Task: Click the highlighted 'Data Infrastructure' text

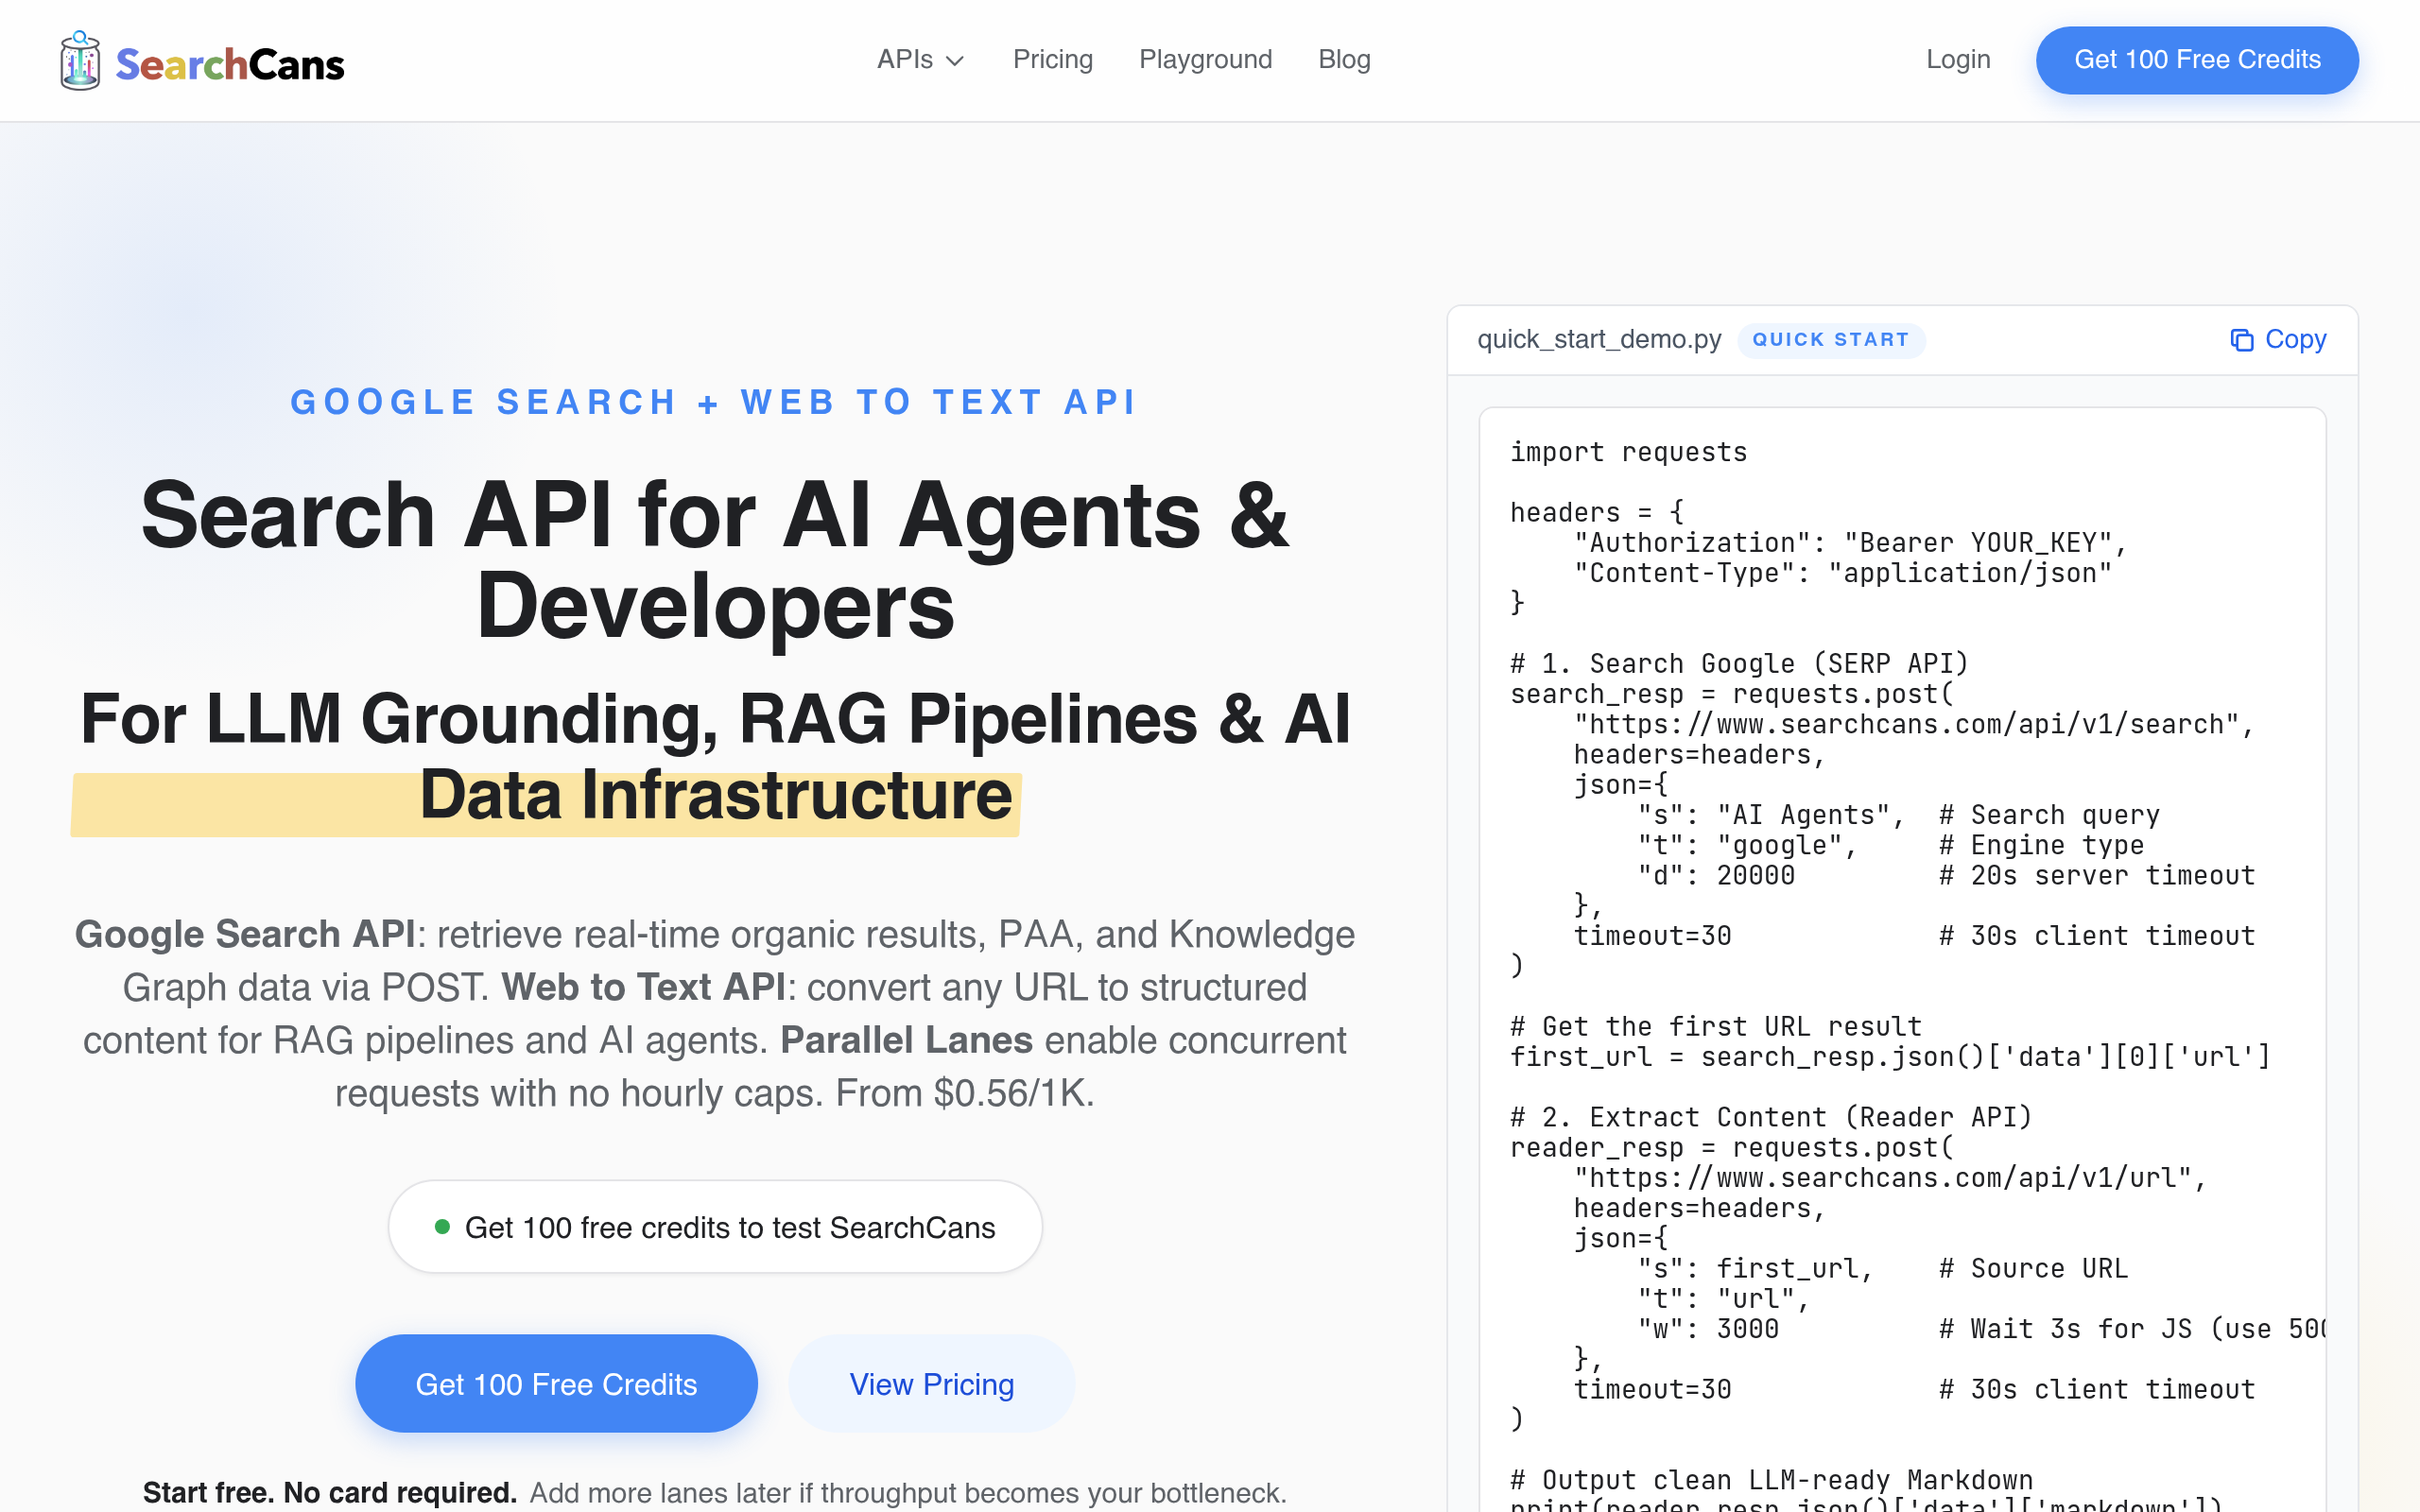Action: pyautogui.click(x=716, y=796)
